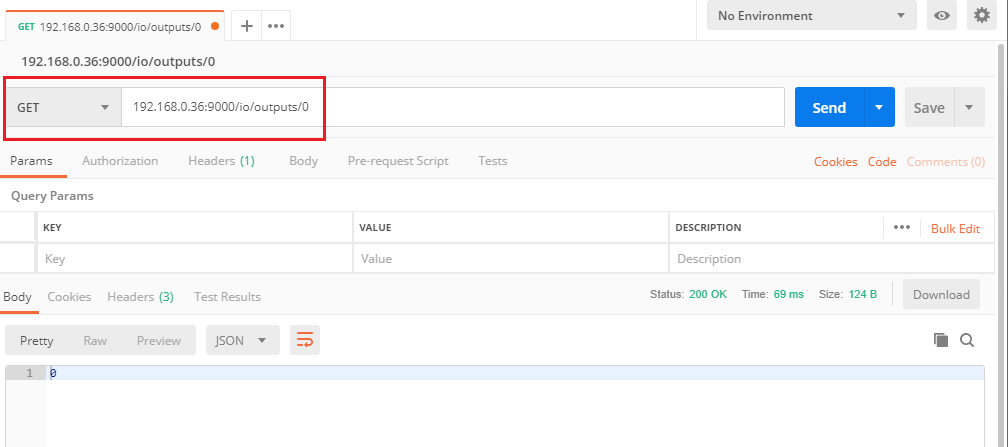Click the blue Send button

pos(829,108)
